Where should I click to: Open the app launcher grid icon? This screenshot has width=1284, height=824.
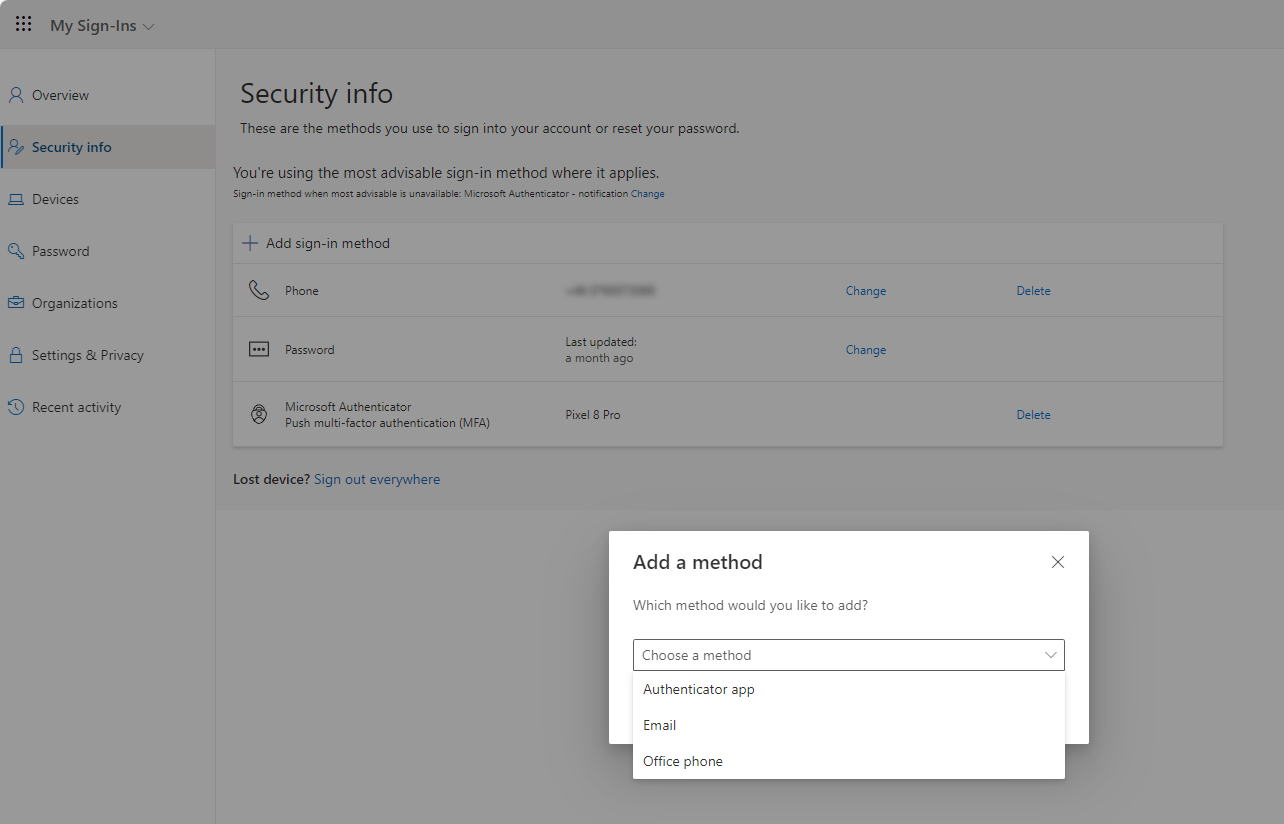tap(24, 24)
